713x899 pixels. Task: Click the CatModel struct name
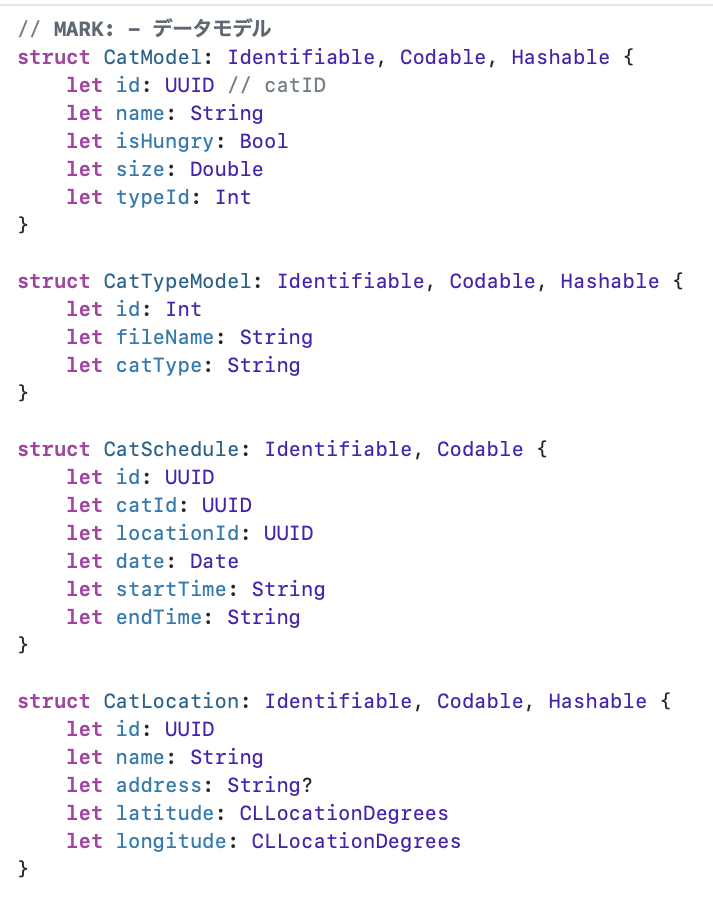pyautogui.click(x=152, y=57)
